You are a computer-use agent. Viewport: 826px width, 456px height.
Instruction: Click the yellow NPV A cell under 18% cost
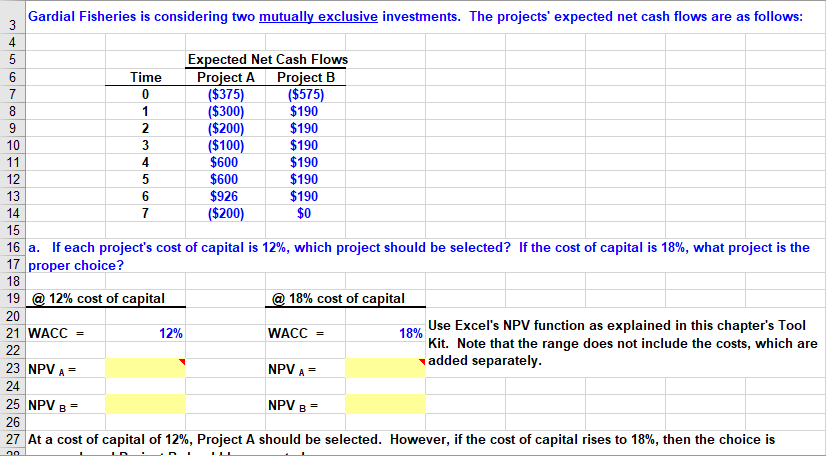[386, 368]
